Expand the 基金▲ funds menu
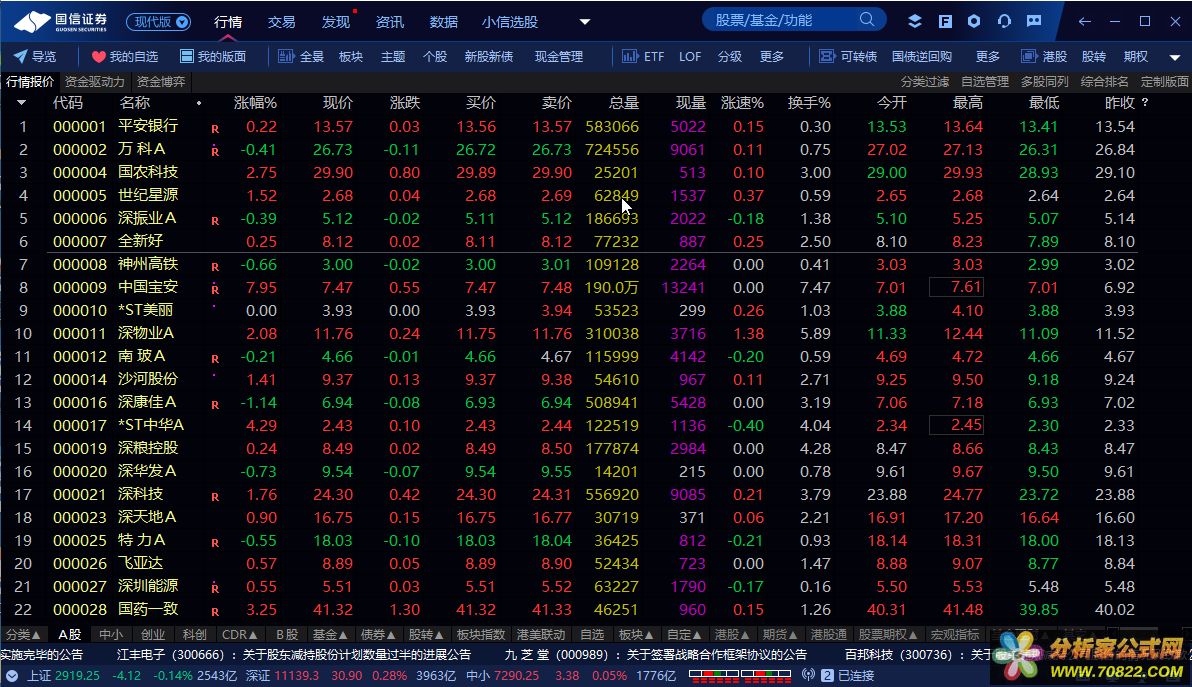The image size is (1192, 687). [x=330, y=634]
